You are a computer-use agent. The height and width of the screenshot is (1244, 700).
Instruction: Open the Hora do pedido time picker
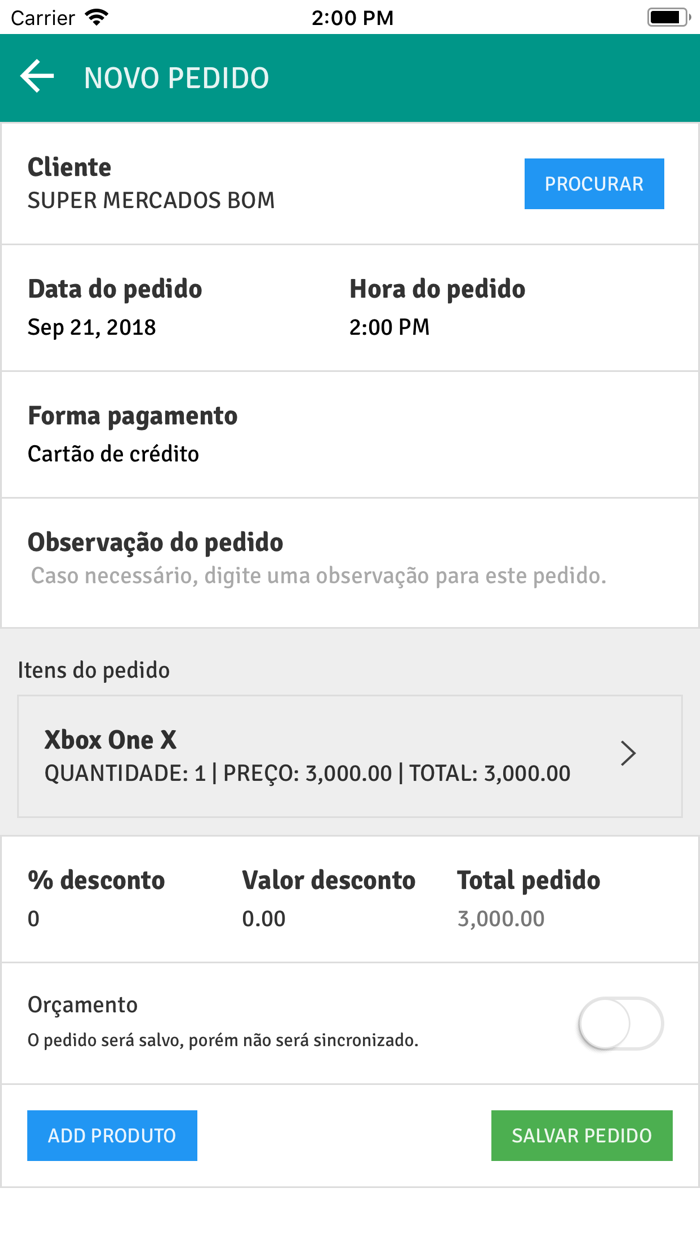(389, 327)
